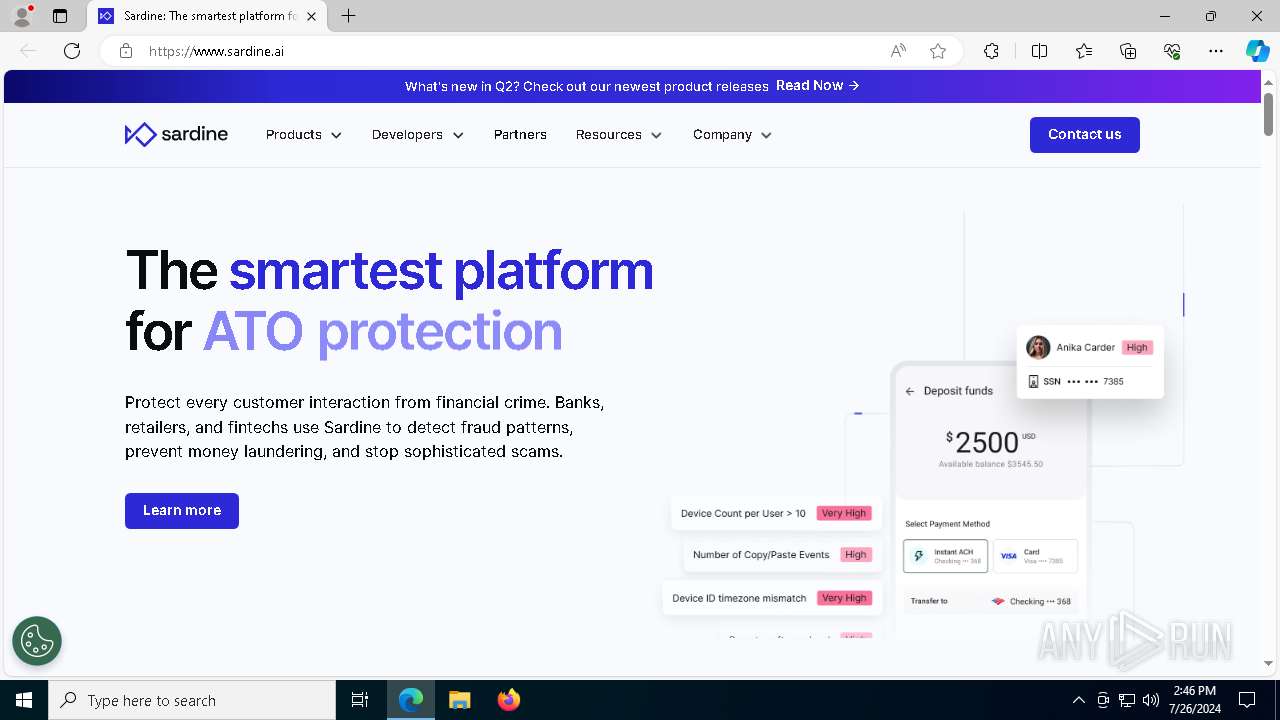This screenshot has width=1280, height=720.
Task: Open the tab actions menu icon
Action: pyautogui.click(x=60, y=16)
